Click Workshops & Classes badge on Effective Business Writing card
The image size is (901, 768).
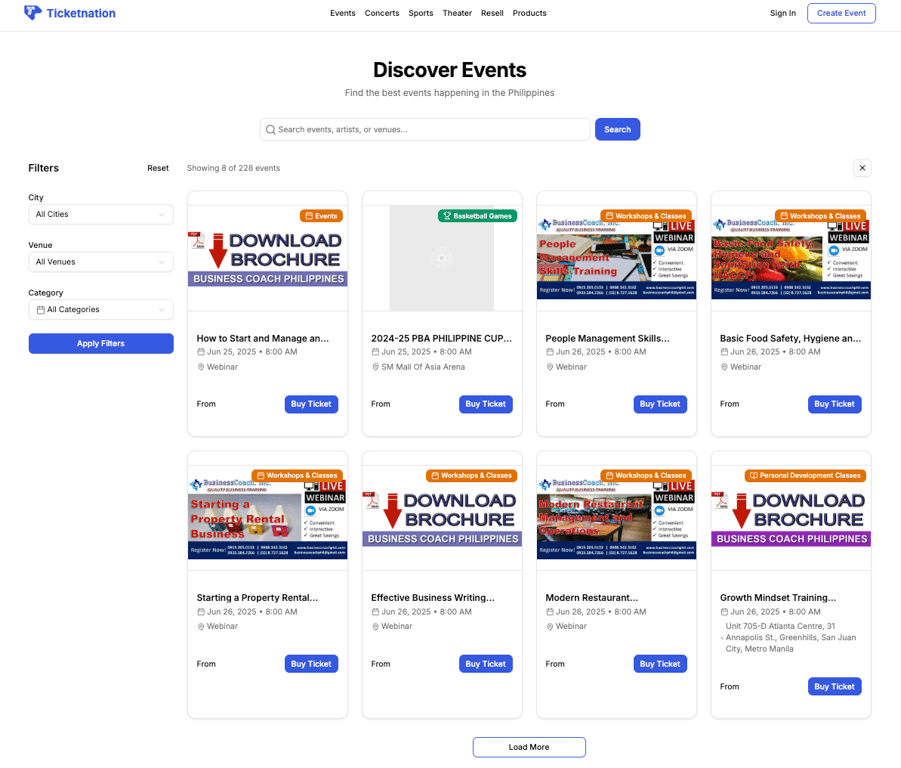click(472, 476)
